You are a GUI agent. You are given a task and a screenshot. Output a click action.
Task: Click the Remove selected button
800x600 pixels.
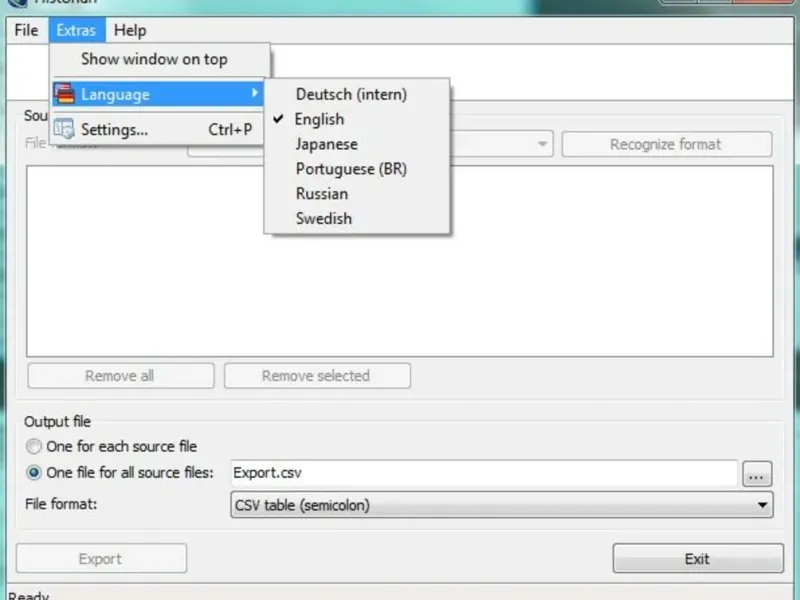coord(317,376)
